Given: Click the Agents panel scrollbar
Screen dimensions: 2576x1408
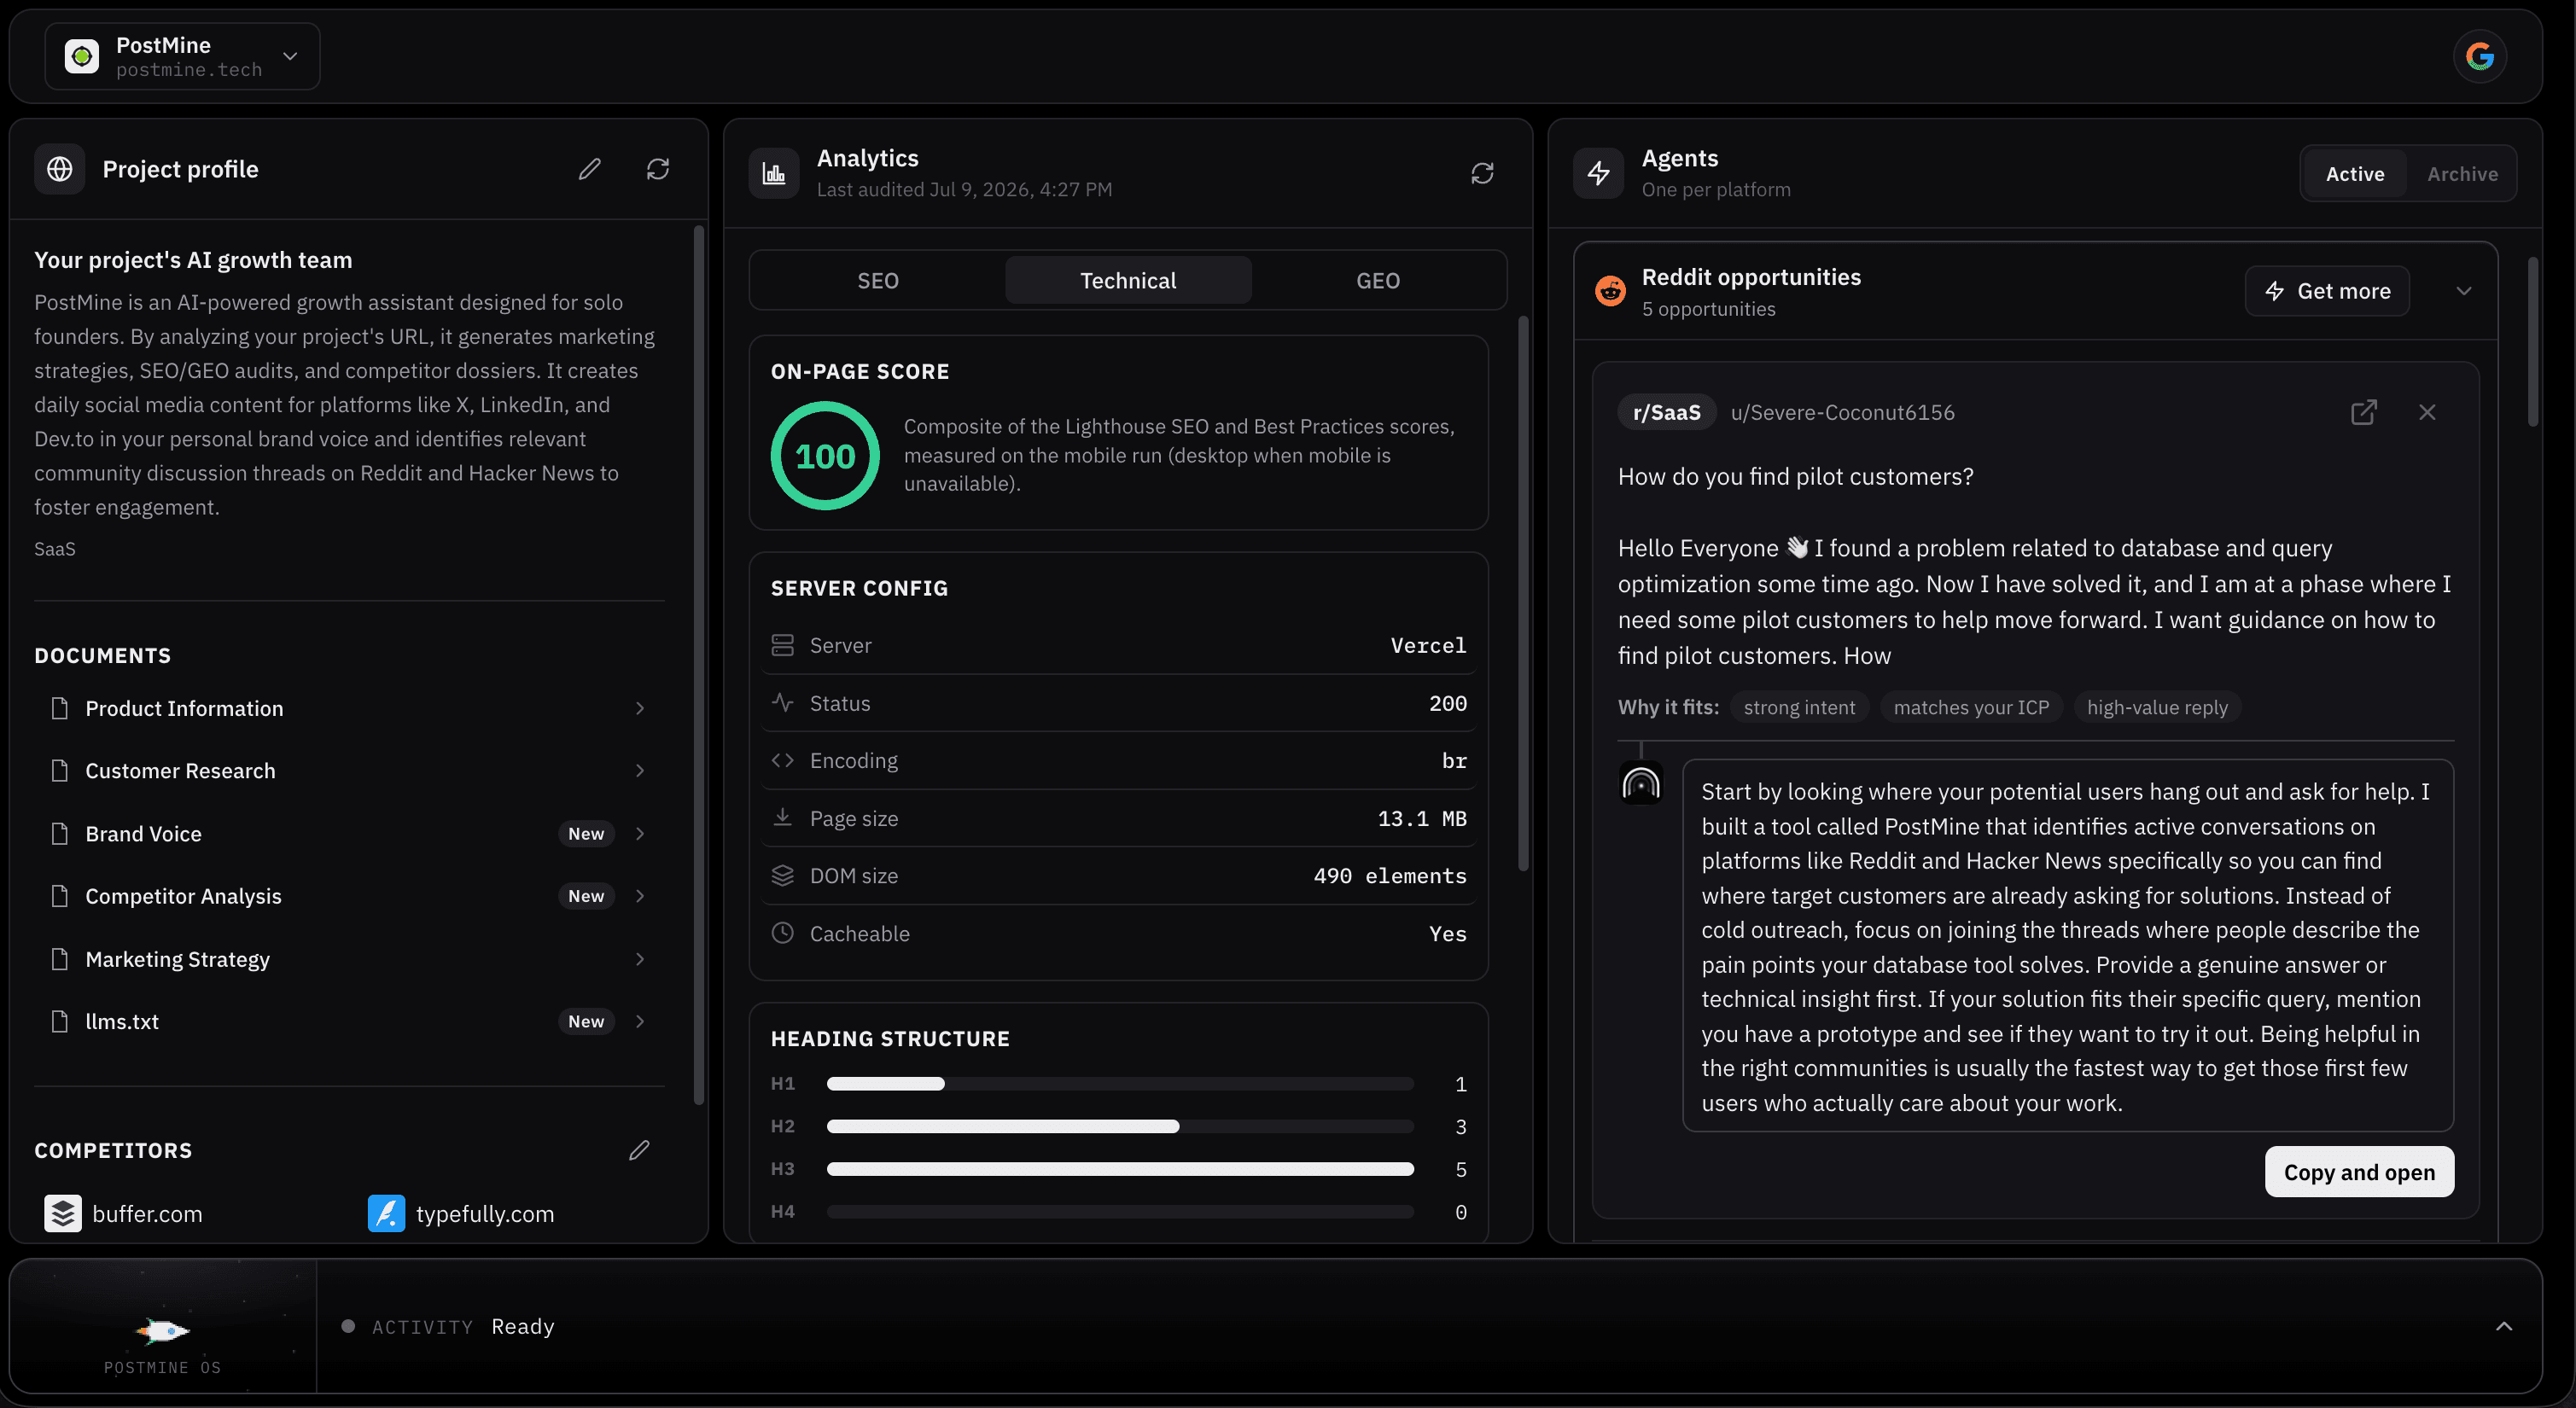Looking at the screenshot, I should (2532, 342).
